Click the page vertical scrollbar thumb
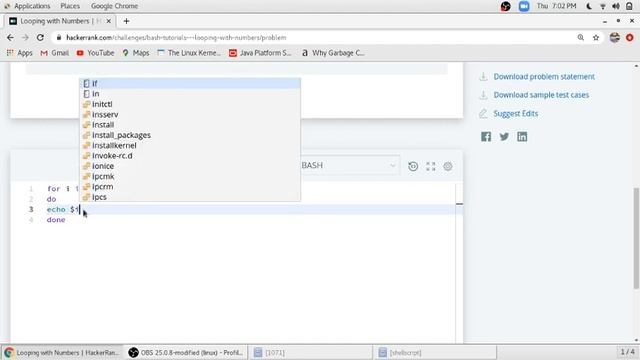Screen dimensions: 640x360 [636, 238]
